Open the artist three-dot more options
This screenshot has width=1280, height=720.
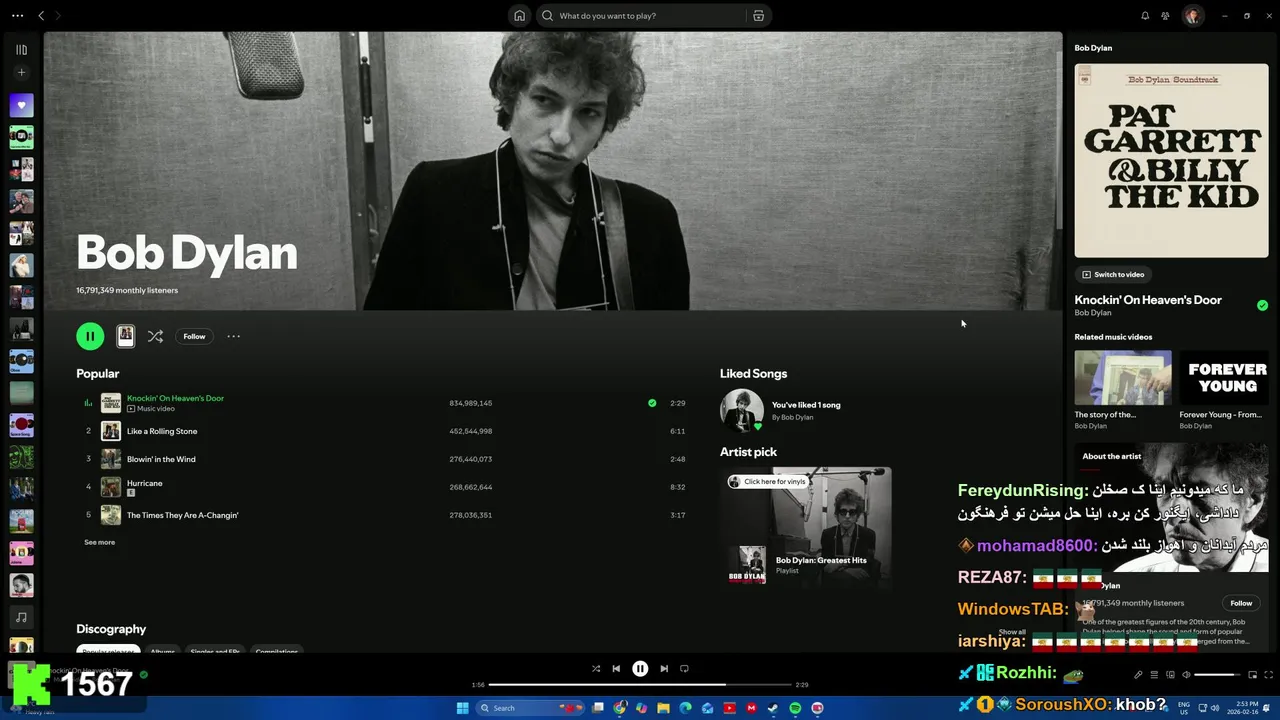pos(233,336)
